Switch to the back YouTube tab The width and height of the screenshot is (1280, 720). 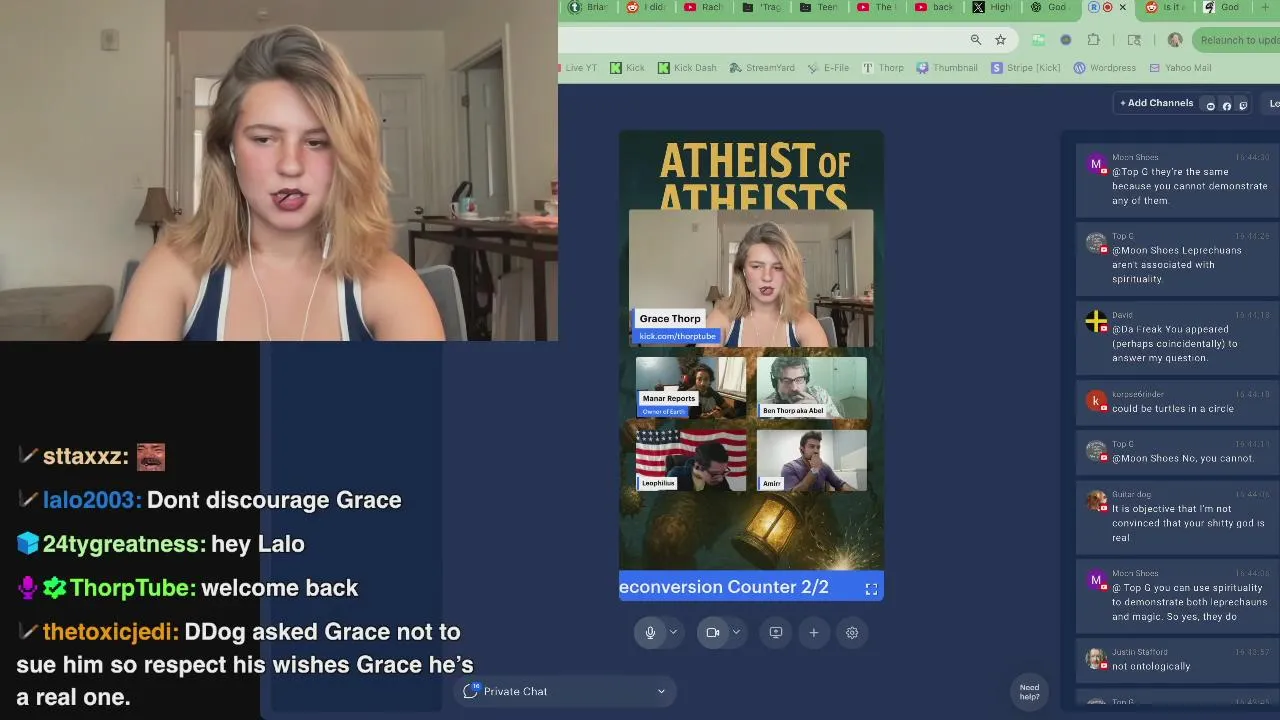(x=935, y=7)
